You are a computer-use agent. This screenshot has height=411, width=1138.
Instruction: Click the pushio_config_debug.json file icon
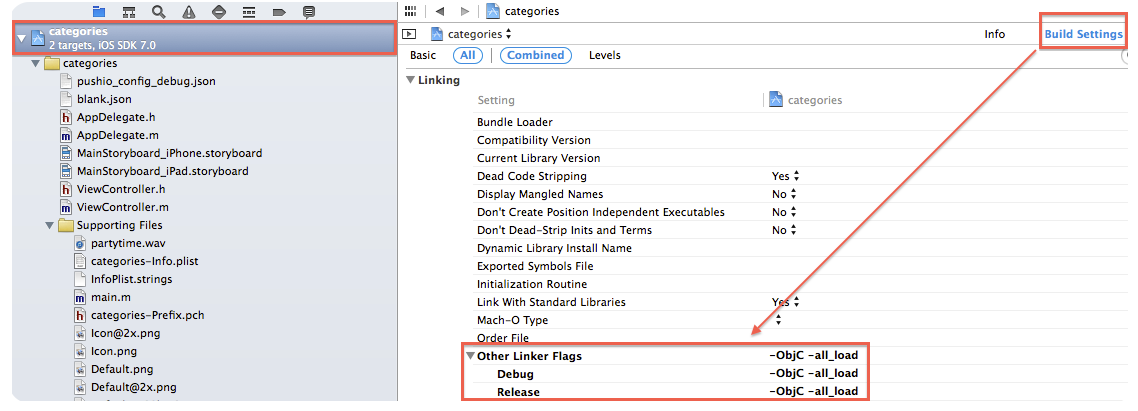tap(65, 81)
